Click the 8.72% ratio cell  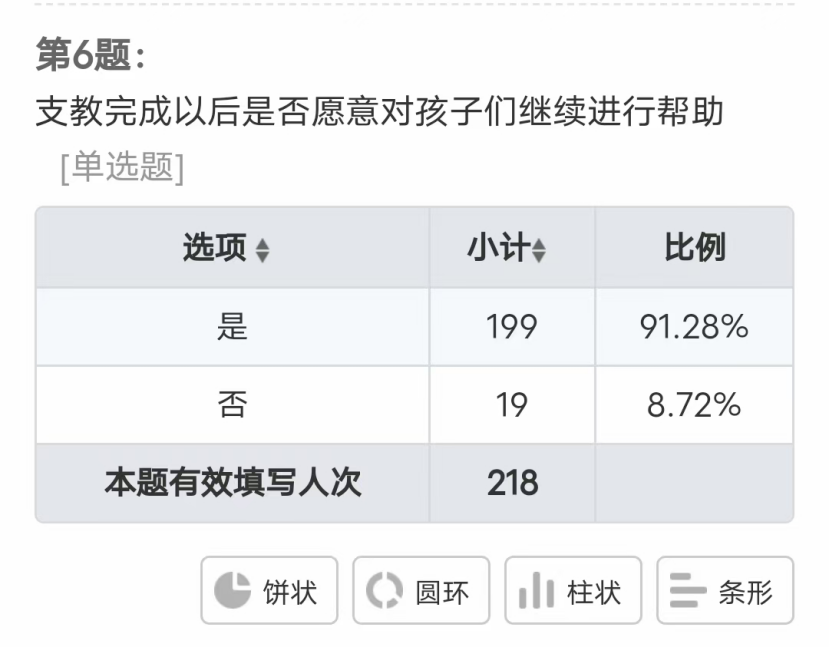click(x=694, y=405)
